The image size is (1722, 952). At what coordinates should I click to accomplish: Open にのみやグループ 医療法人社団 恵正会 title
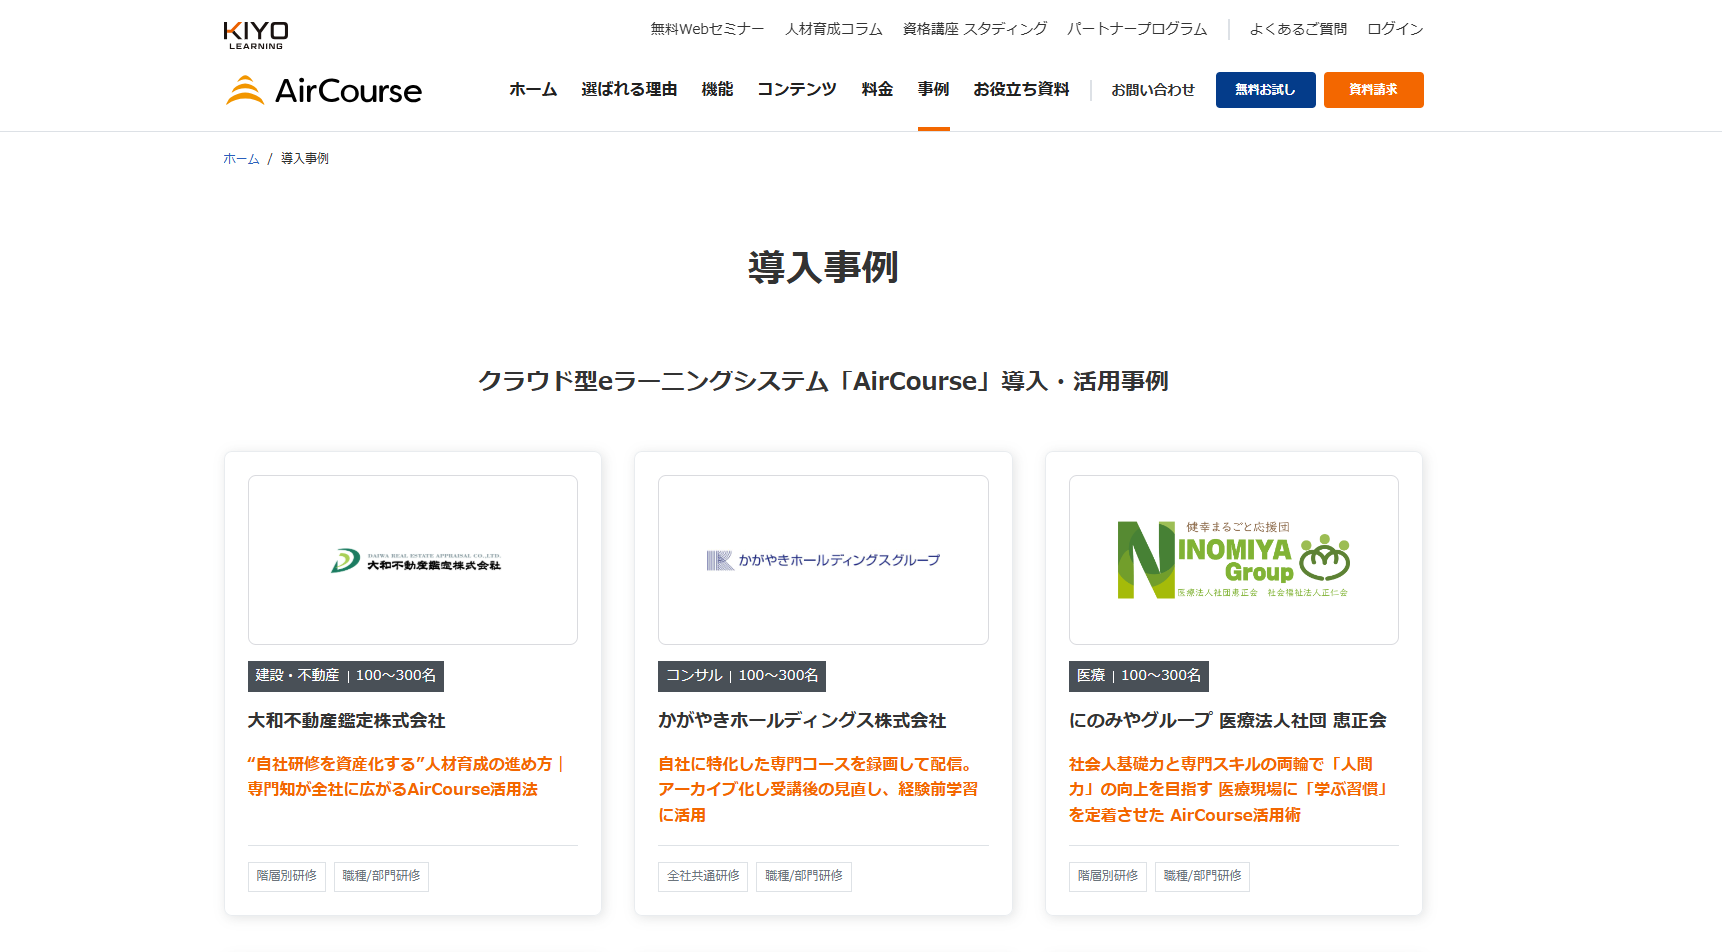[1228, 720]
